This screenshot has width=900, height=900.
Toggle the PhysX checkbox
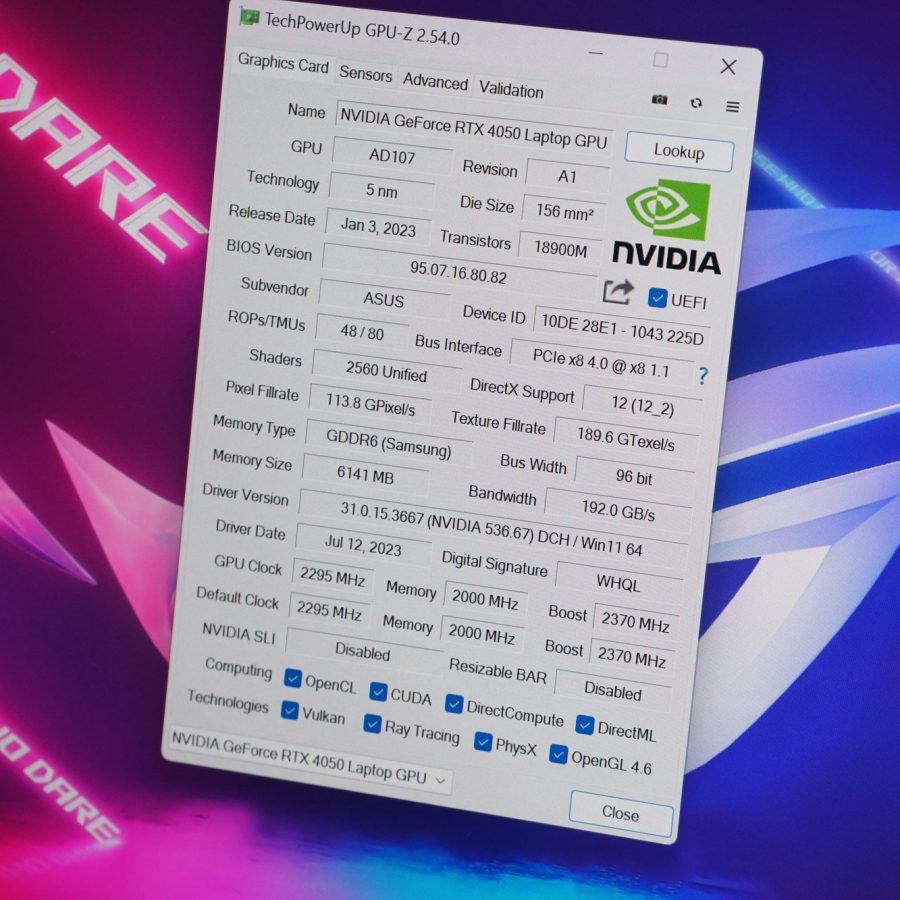[483, 742]
